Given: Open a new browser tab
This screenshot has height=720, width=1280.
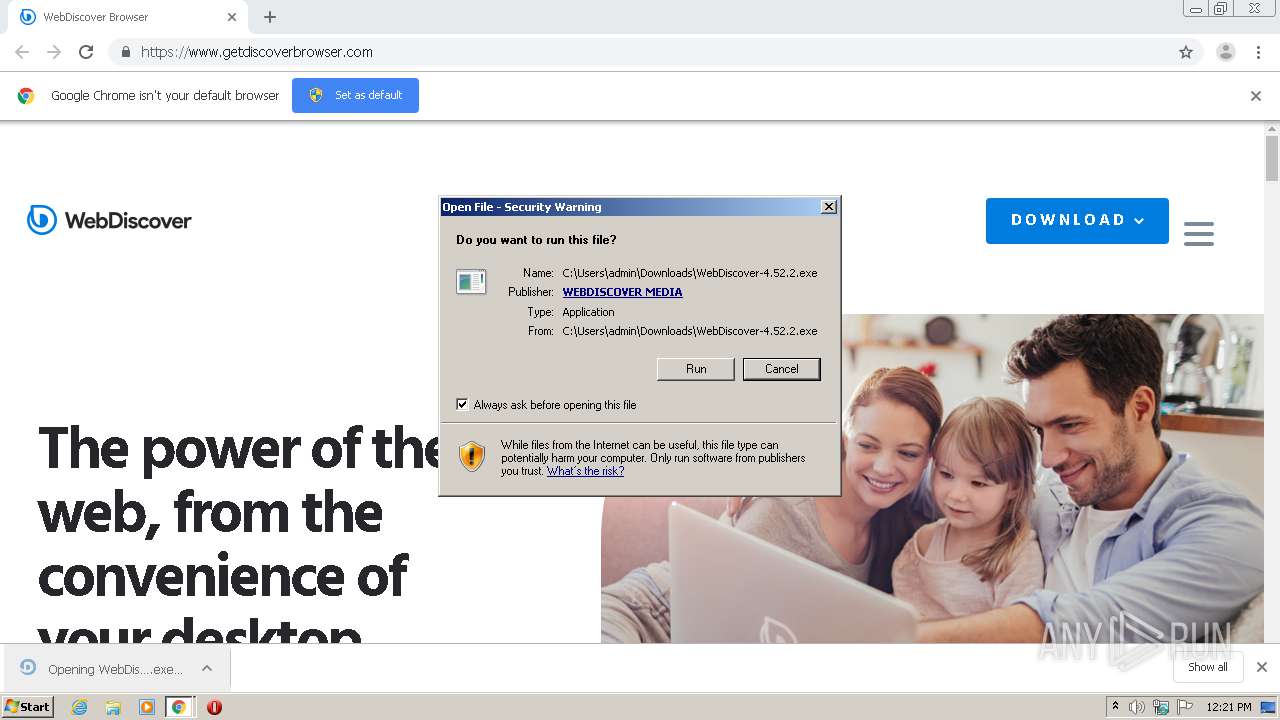Looking at the screenshot, I should 270,17.
